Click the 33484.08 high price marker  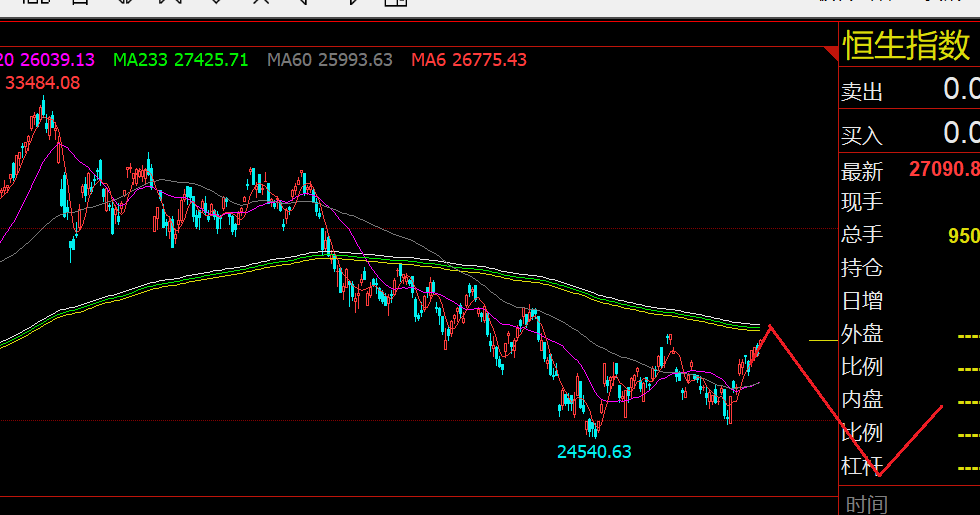42,82
